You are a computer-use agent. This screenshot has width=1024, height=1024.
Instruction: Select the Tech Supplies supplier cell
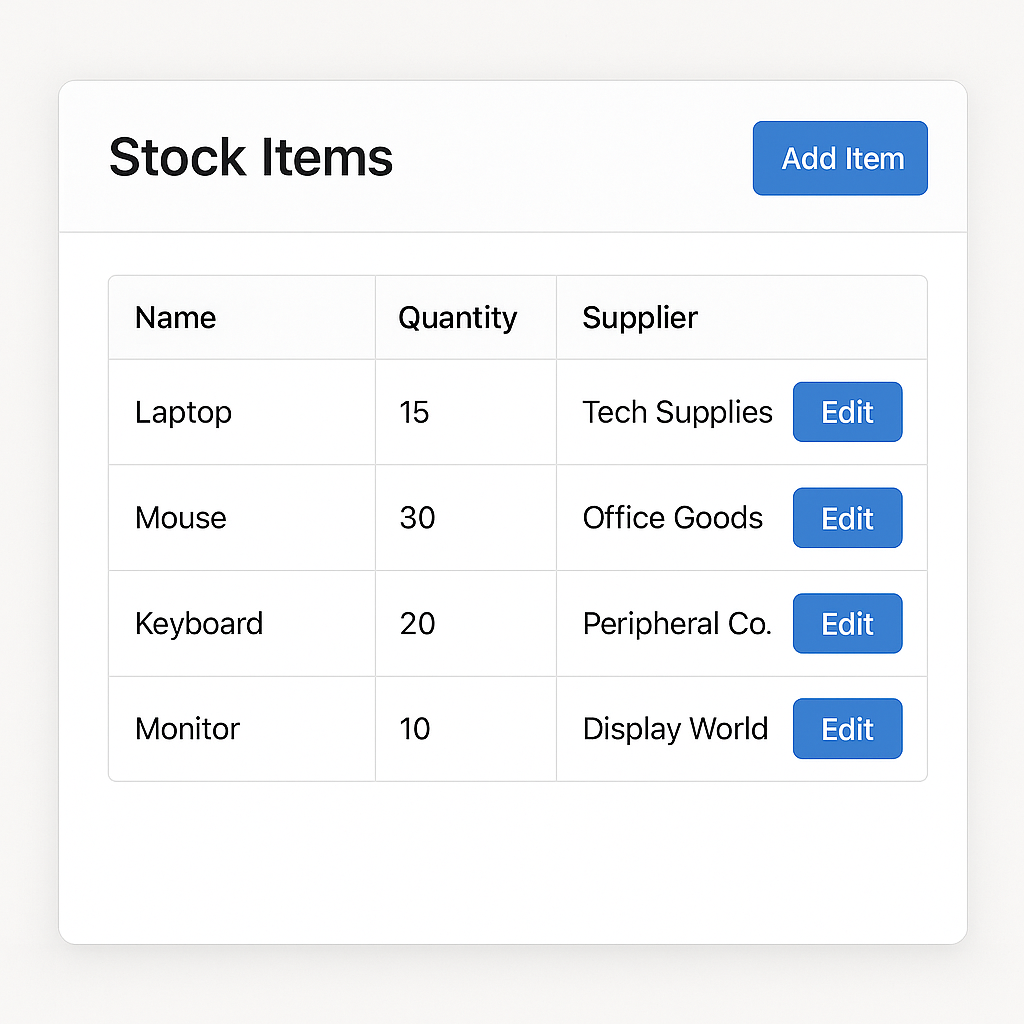[x=677, y=412]
